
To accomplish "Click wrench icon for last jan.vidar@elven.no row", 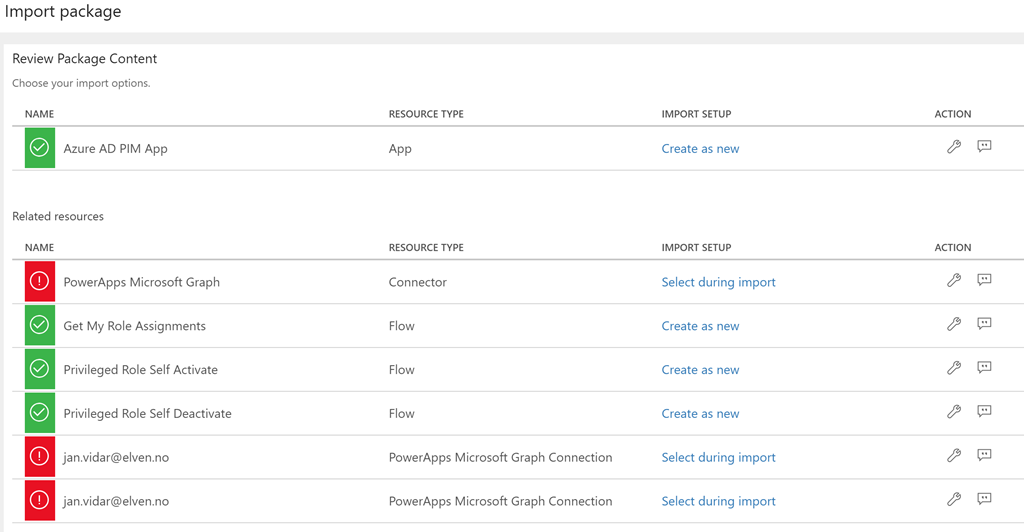I will tap(954, 500).
